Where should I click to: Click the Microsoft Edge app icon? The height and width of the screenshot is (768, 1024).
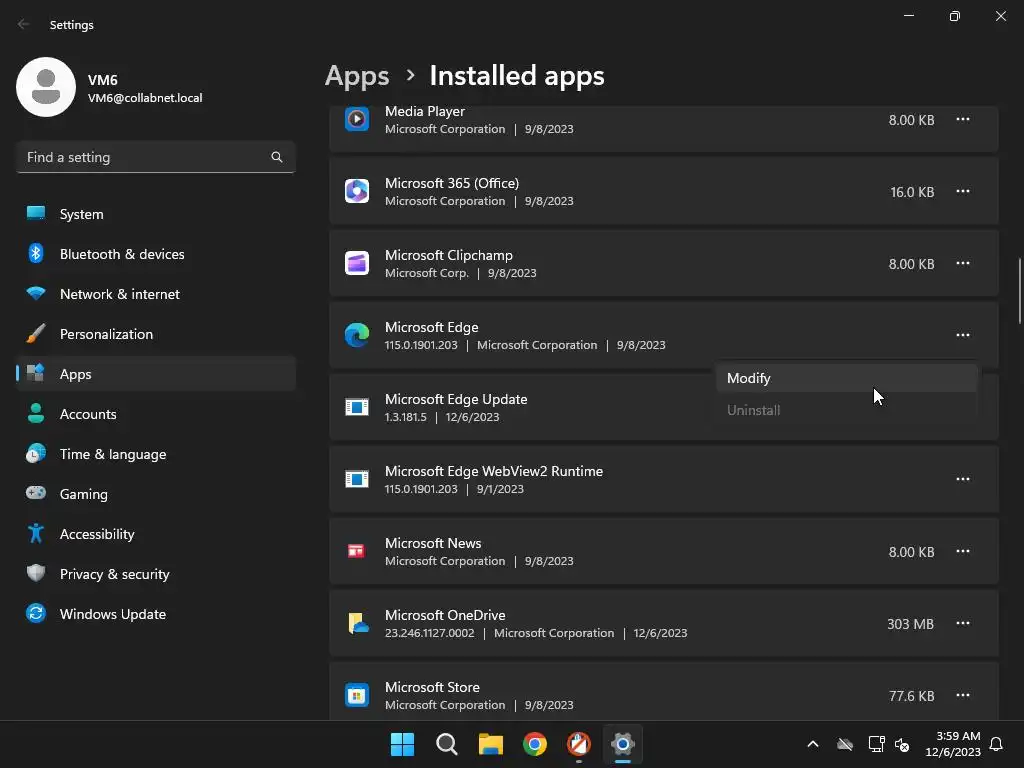tap(357, 335)
